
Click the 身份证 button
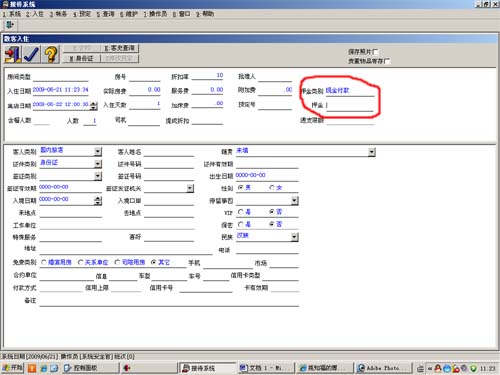(x=82, y=58)
